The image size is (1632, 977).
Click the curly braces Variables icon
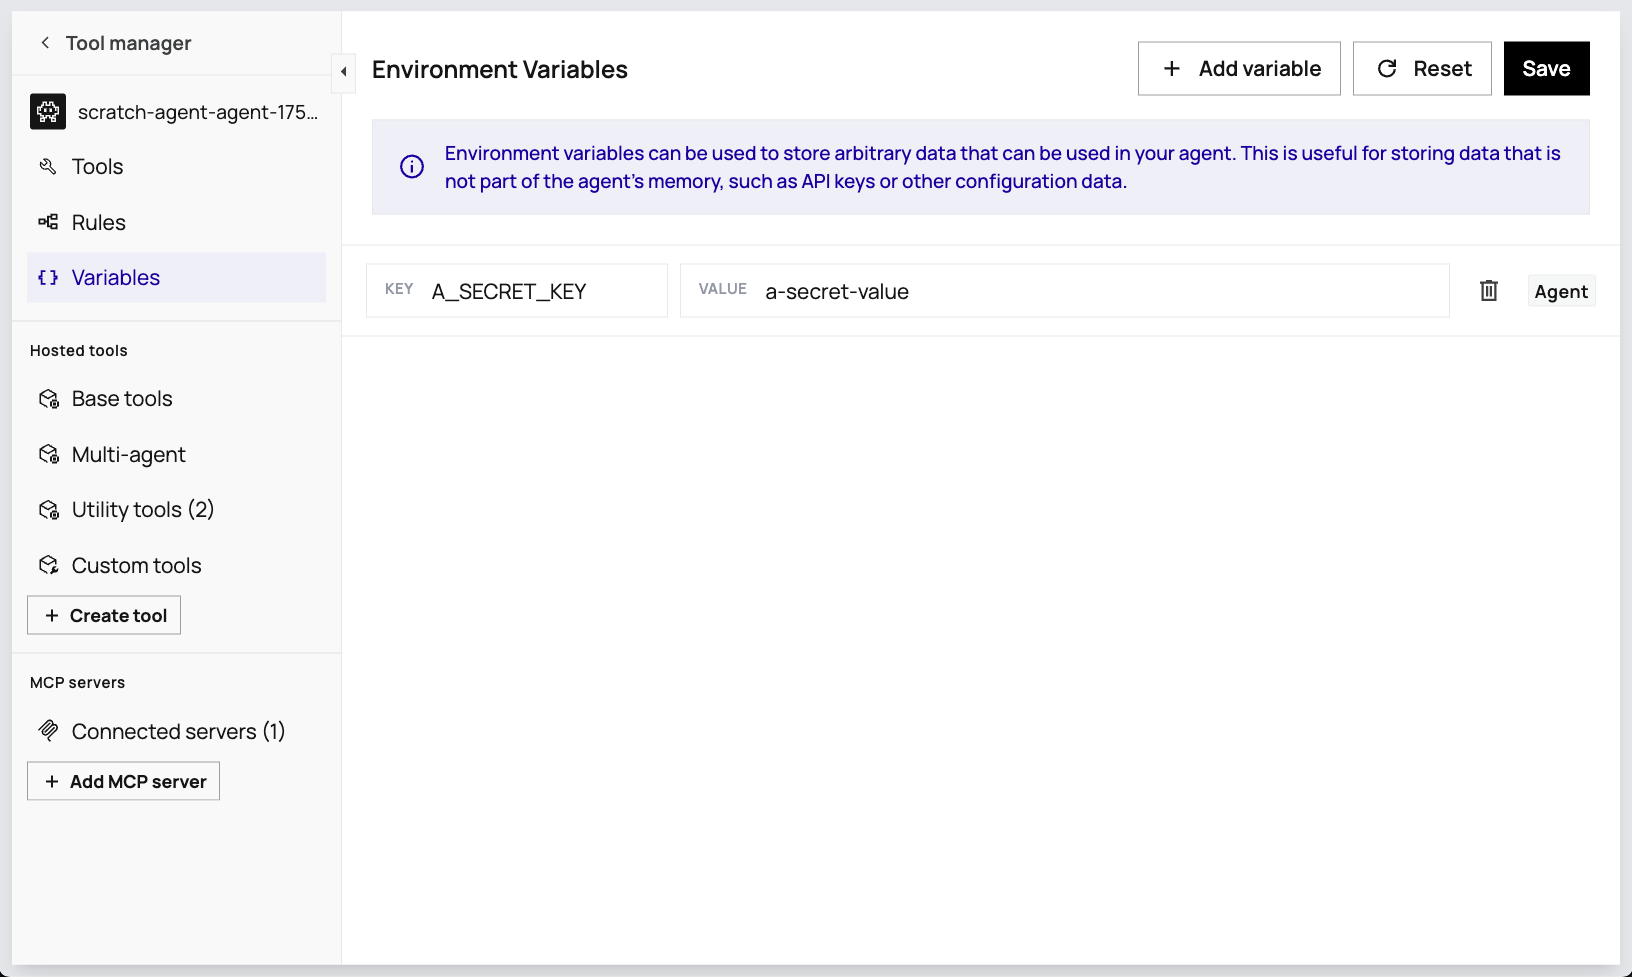48,278
